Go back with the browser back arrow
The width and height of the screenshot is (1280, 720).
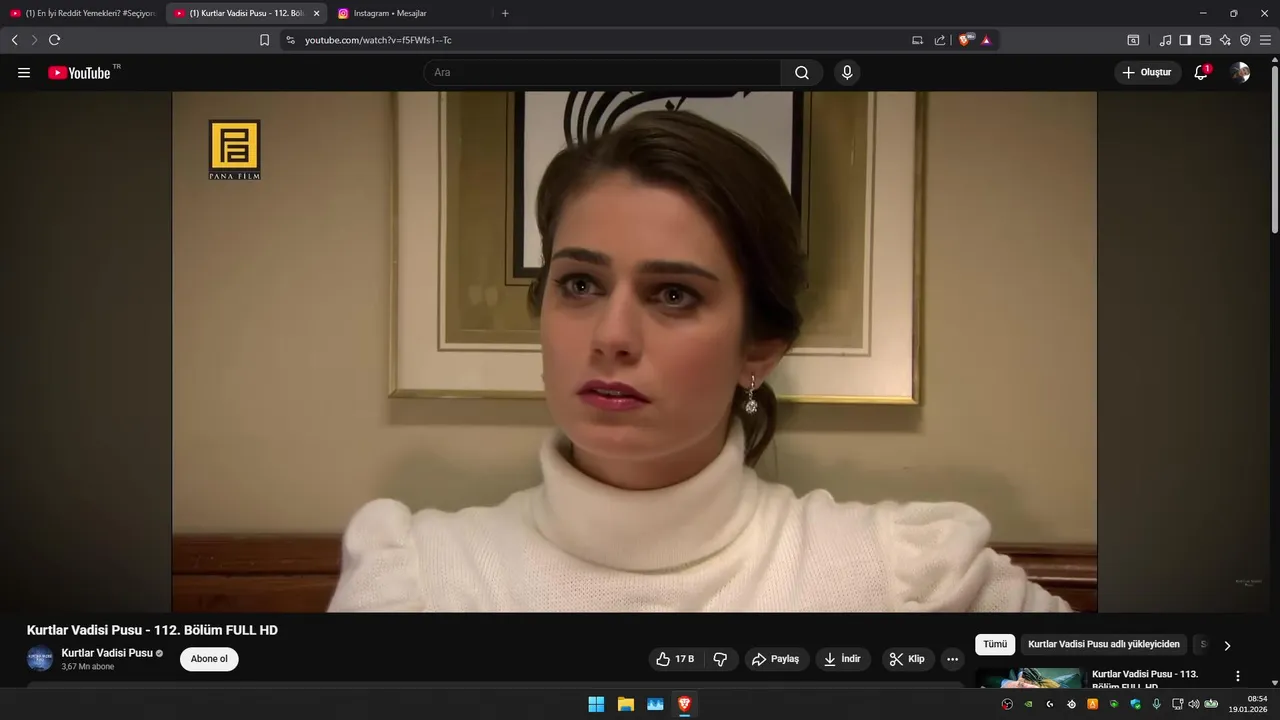pos(14,40)
